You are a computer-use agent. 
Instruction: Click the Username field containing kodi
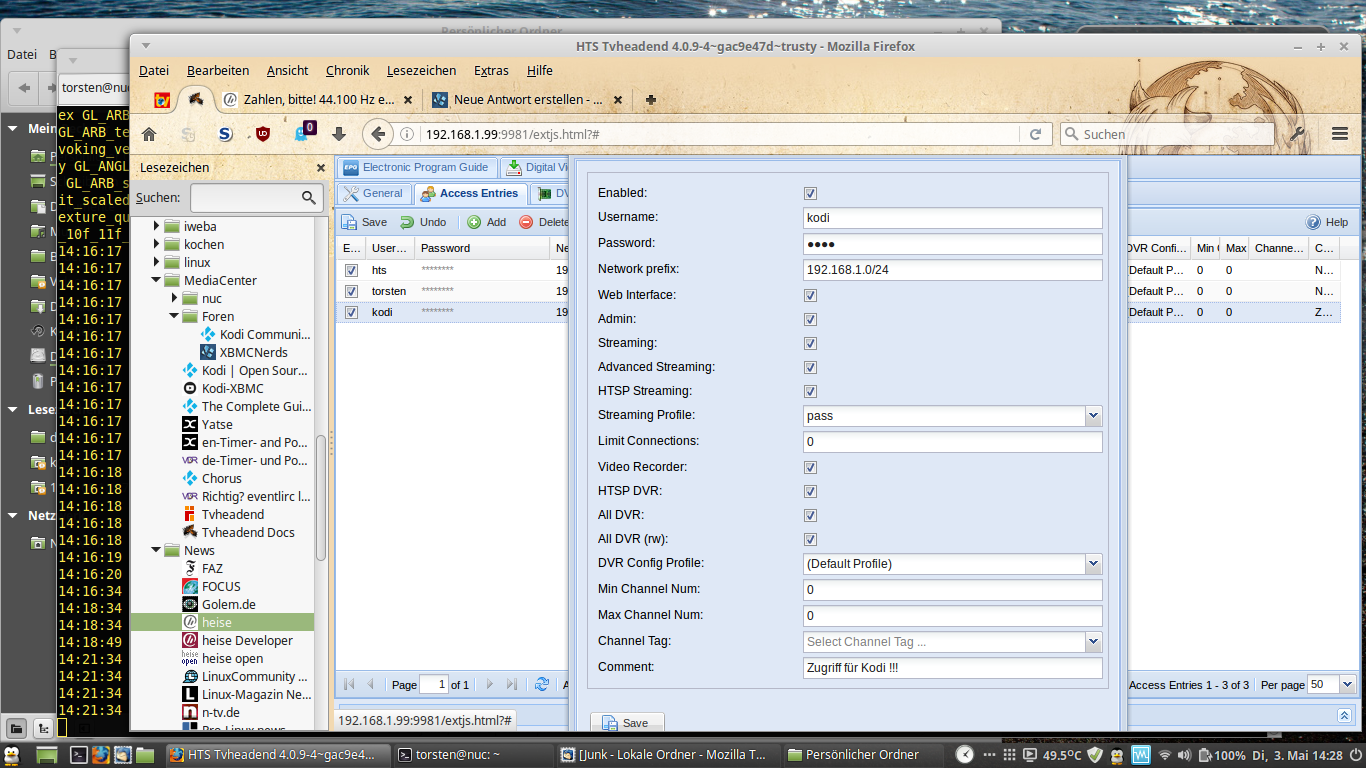[x=953, y=218]
